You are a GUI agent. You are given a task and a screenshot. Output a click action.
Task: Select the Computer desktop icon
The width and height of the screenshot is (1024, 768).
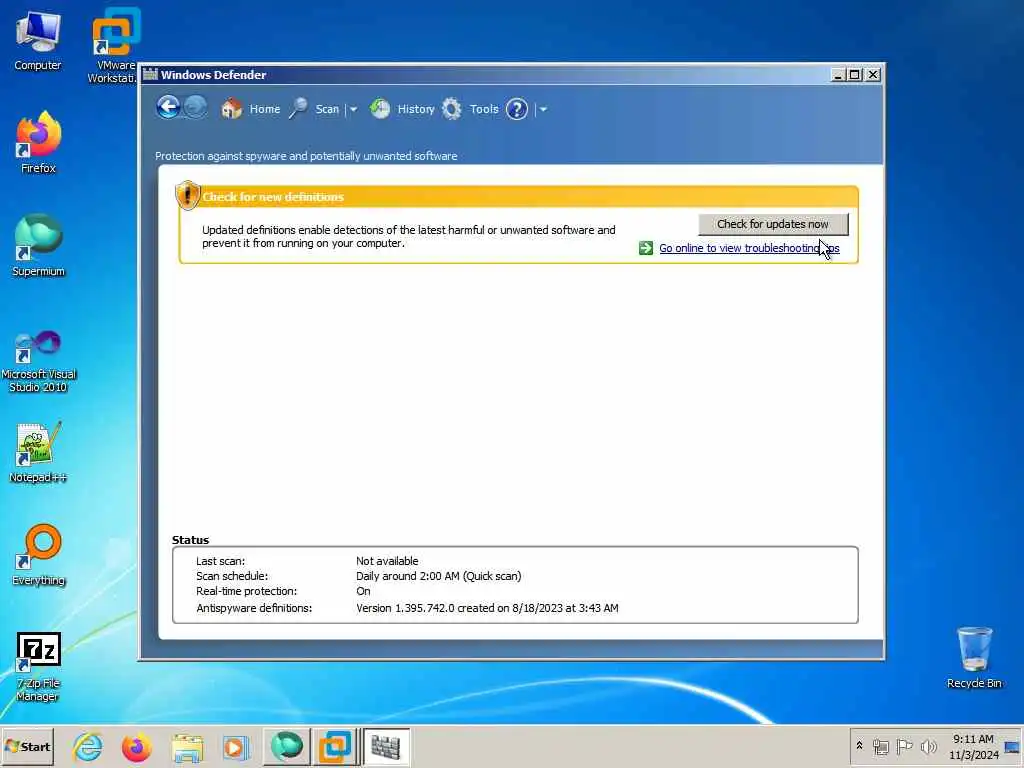tap(38, 40)
